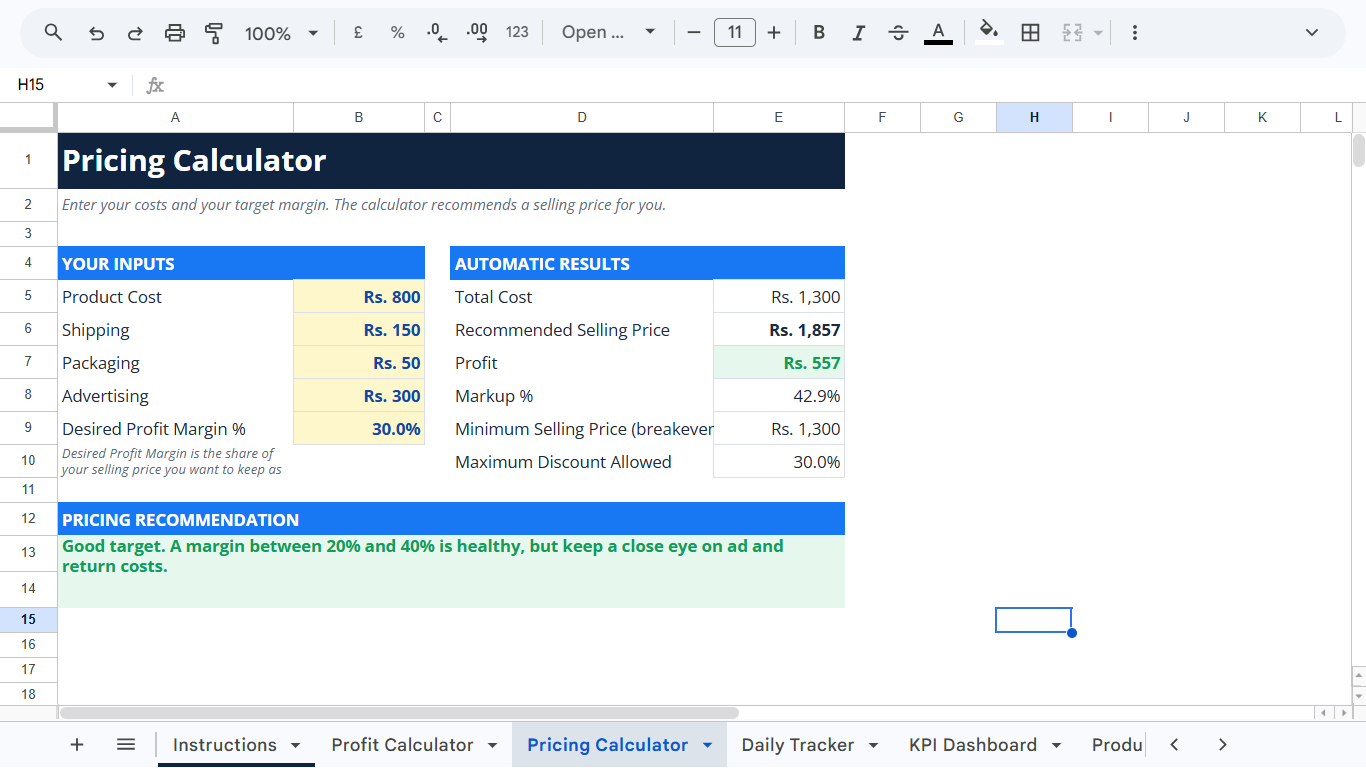Click the Profit value Rs. 557

(x=779, y=363)
